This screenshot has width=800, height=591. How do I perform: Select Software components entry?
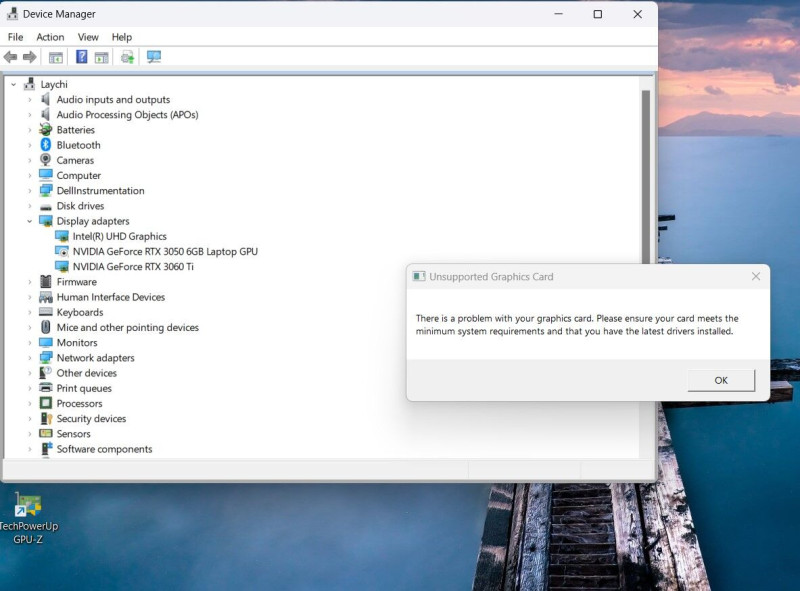[104, 449]
